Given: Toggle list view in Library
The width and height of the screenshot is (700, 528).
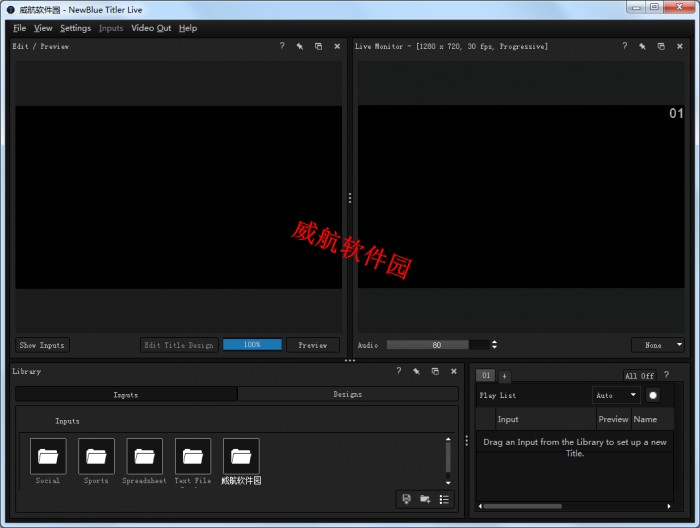Looking at the screenshot, I should (x=444, y=499).
